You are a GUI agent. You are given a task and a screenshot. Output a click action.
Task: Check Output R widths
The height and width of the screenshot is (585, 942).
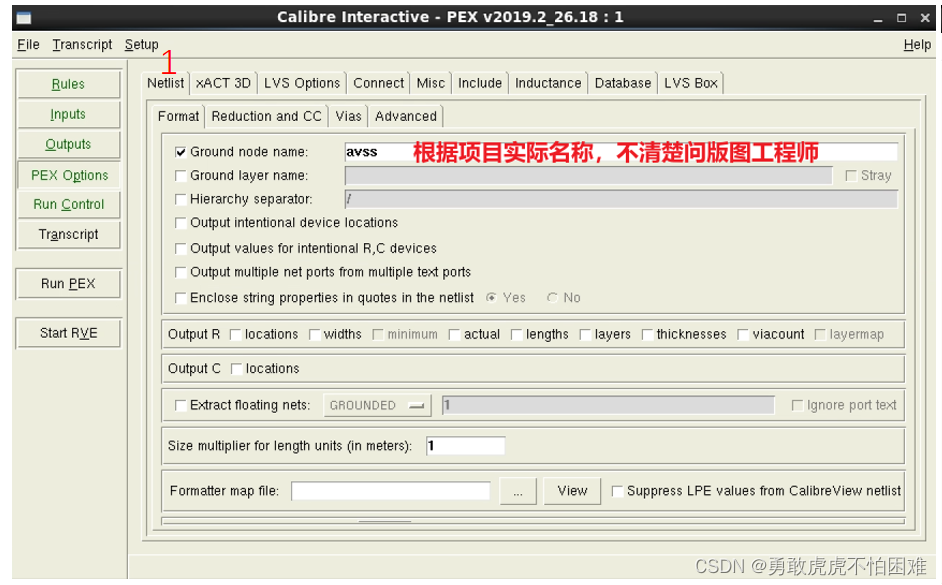(x=314, y=335)
